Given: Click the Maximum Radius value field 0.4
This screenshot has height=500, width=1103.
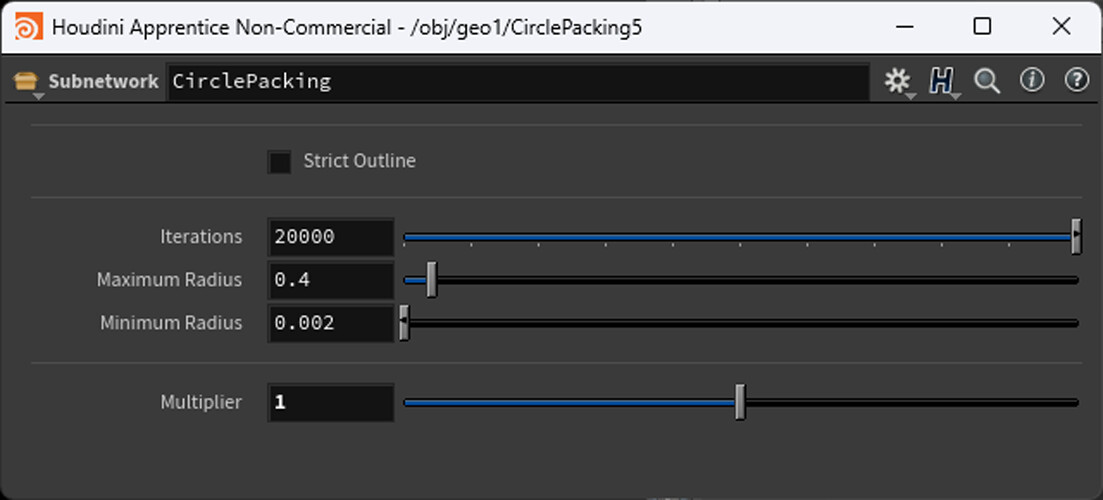Looking at the screenshot, I should pyautogui.click(x=331, y=280).
